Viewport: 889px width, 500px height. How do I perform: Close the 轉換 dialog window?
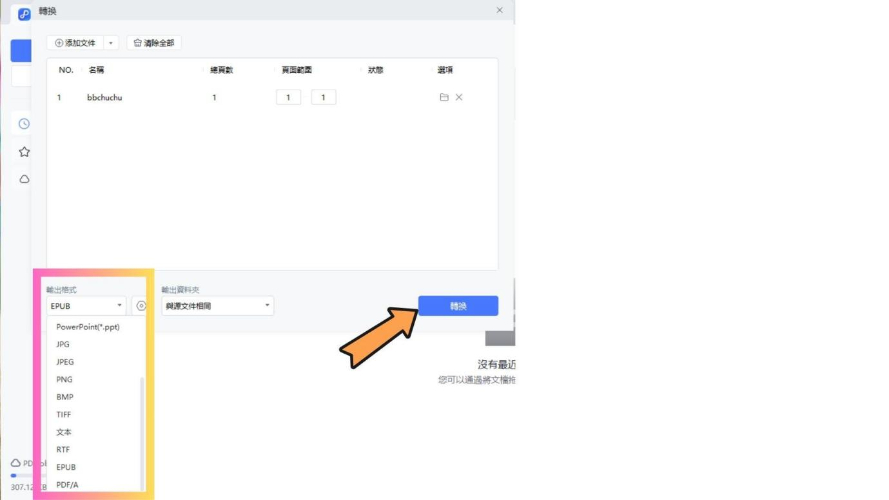[499, 10]
